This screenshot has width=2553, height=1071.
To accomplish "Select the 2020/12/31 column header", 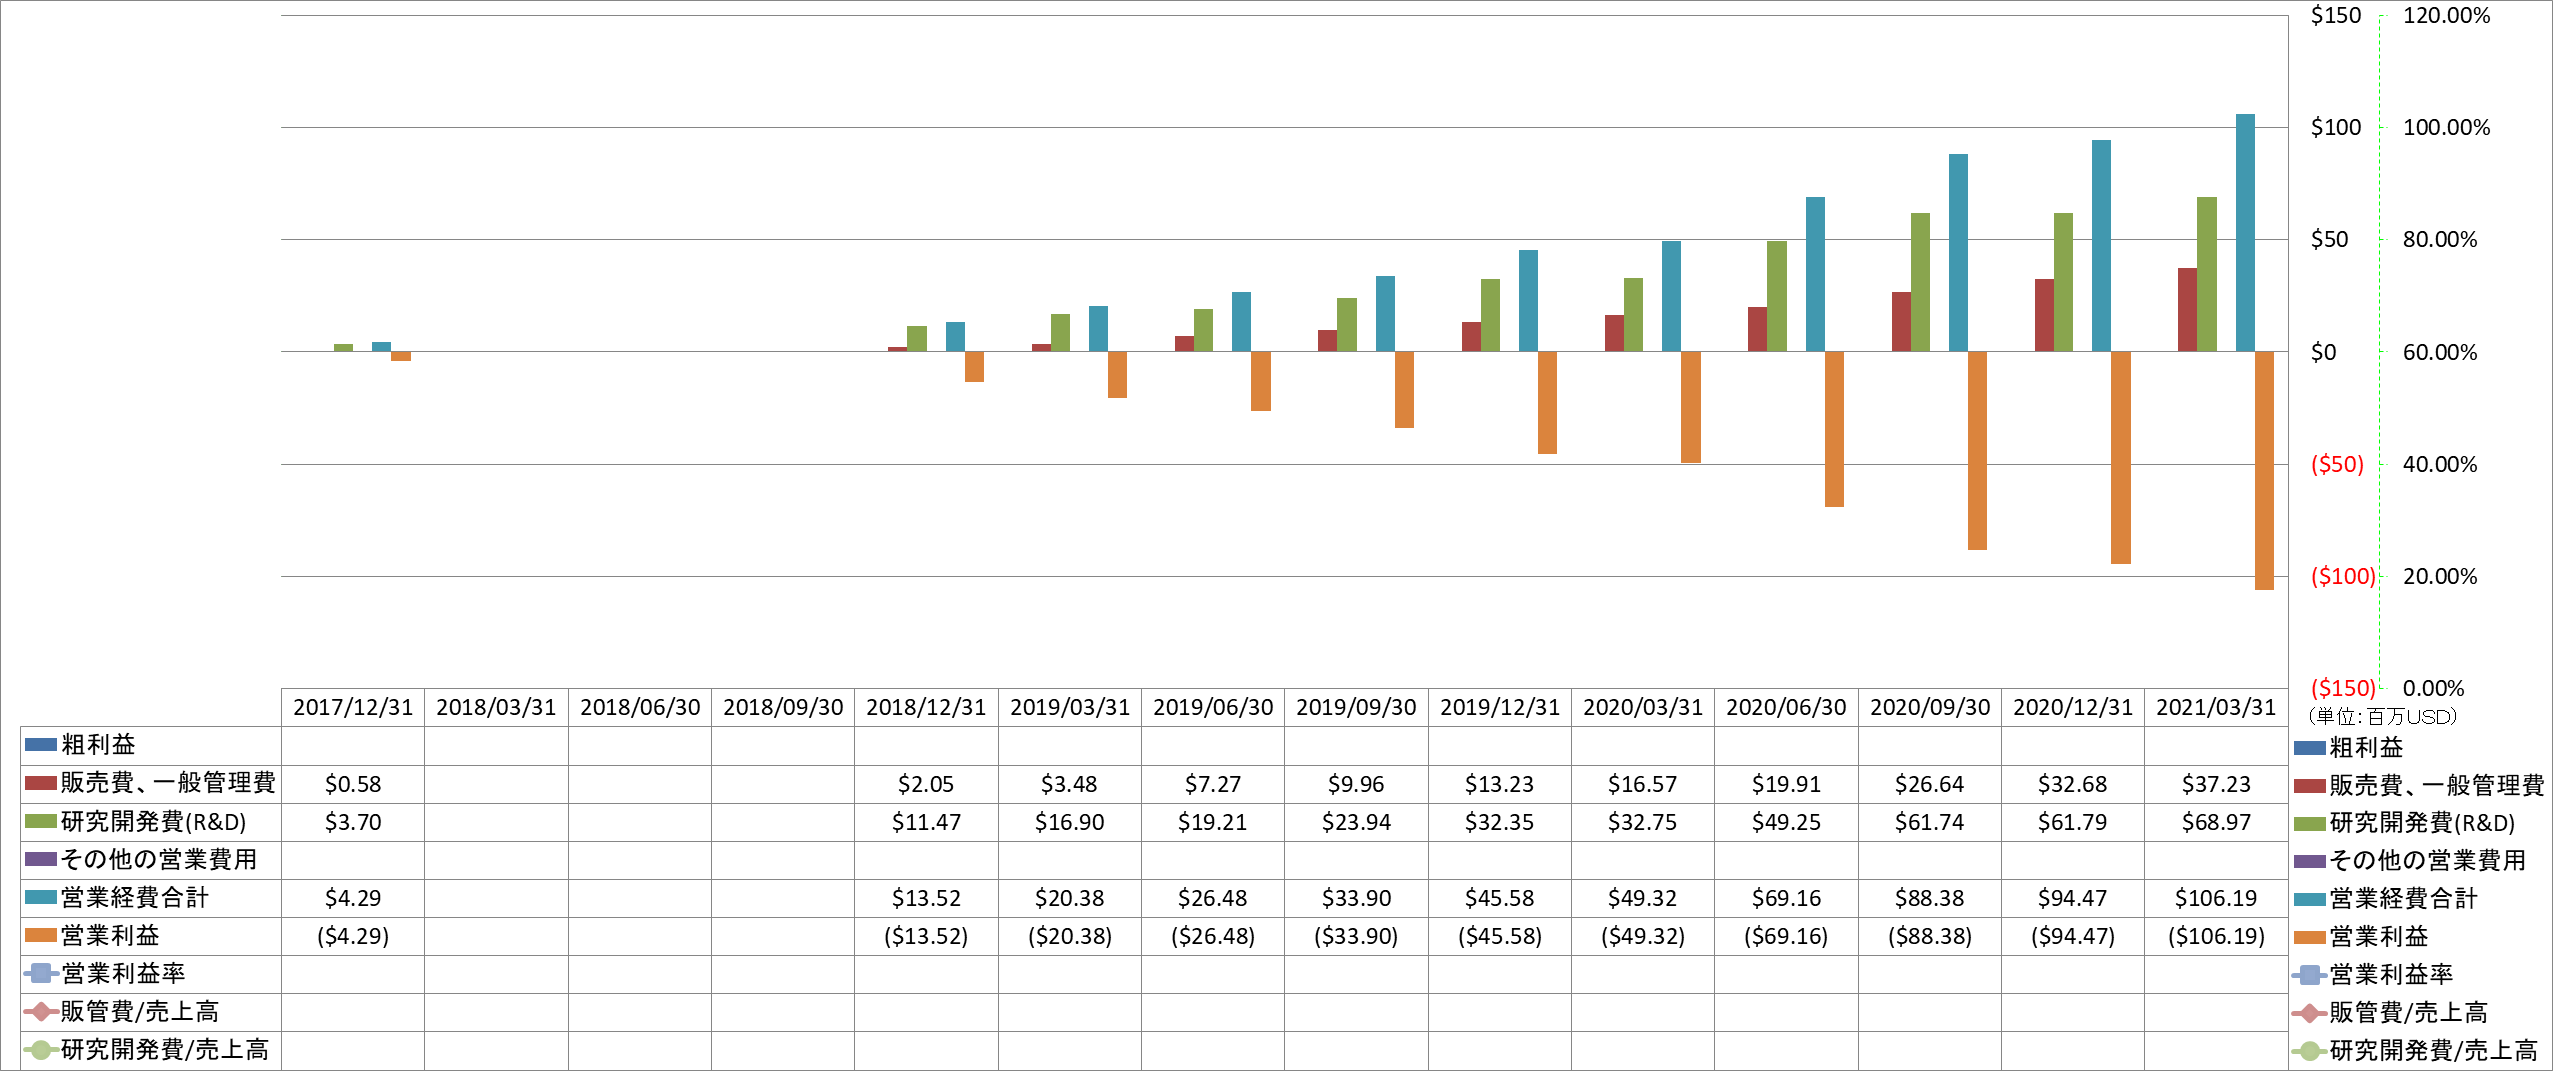I will tap(2073, 708).
